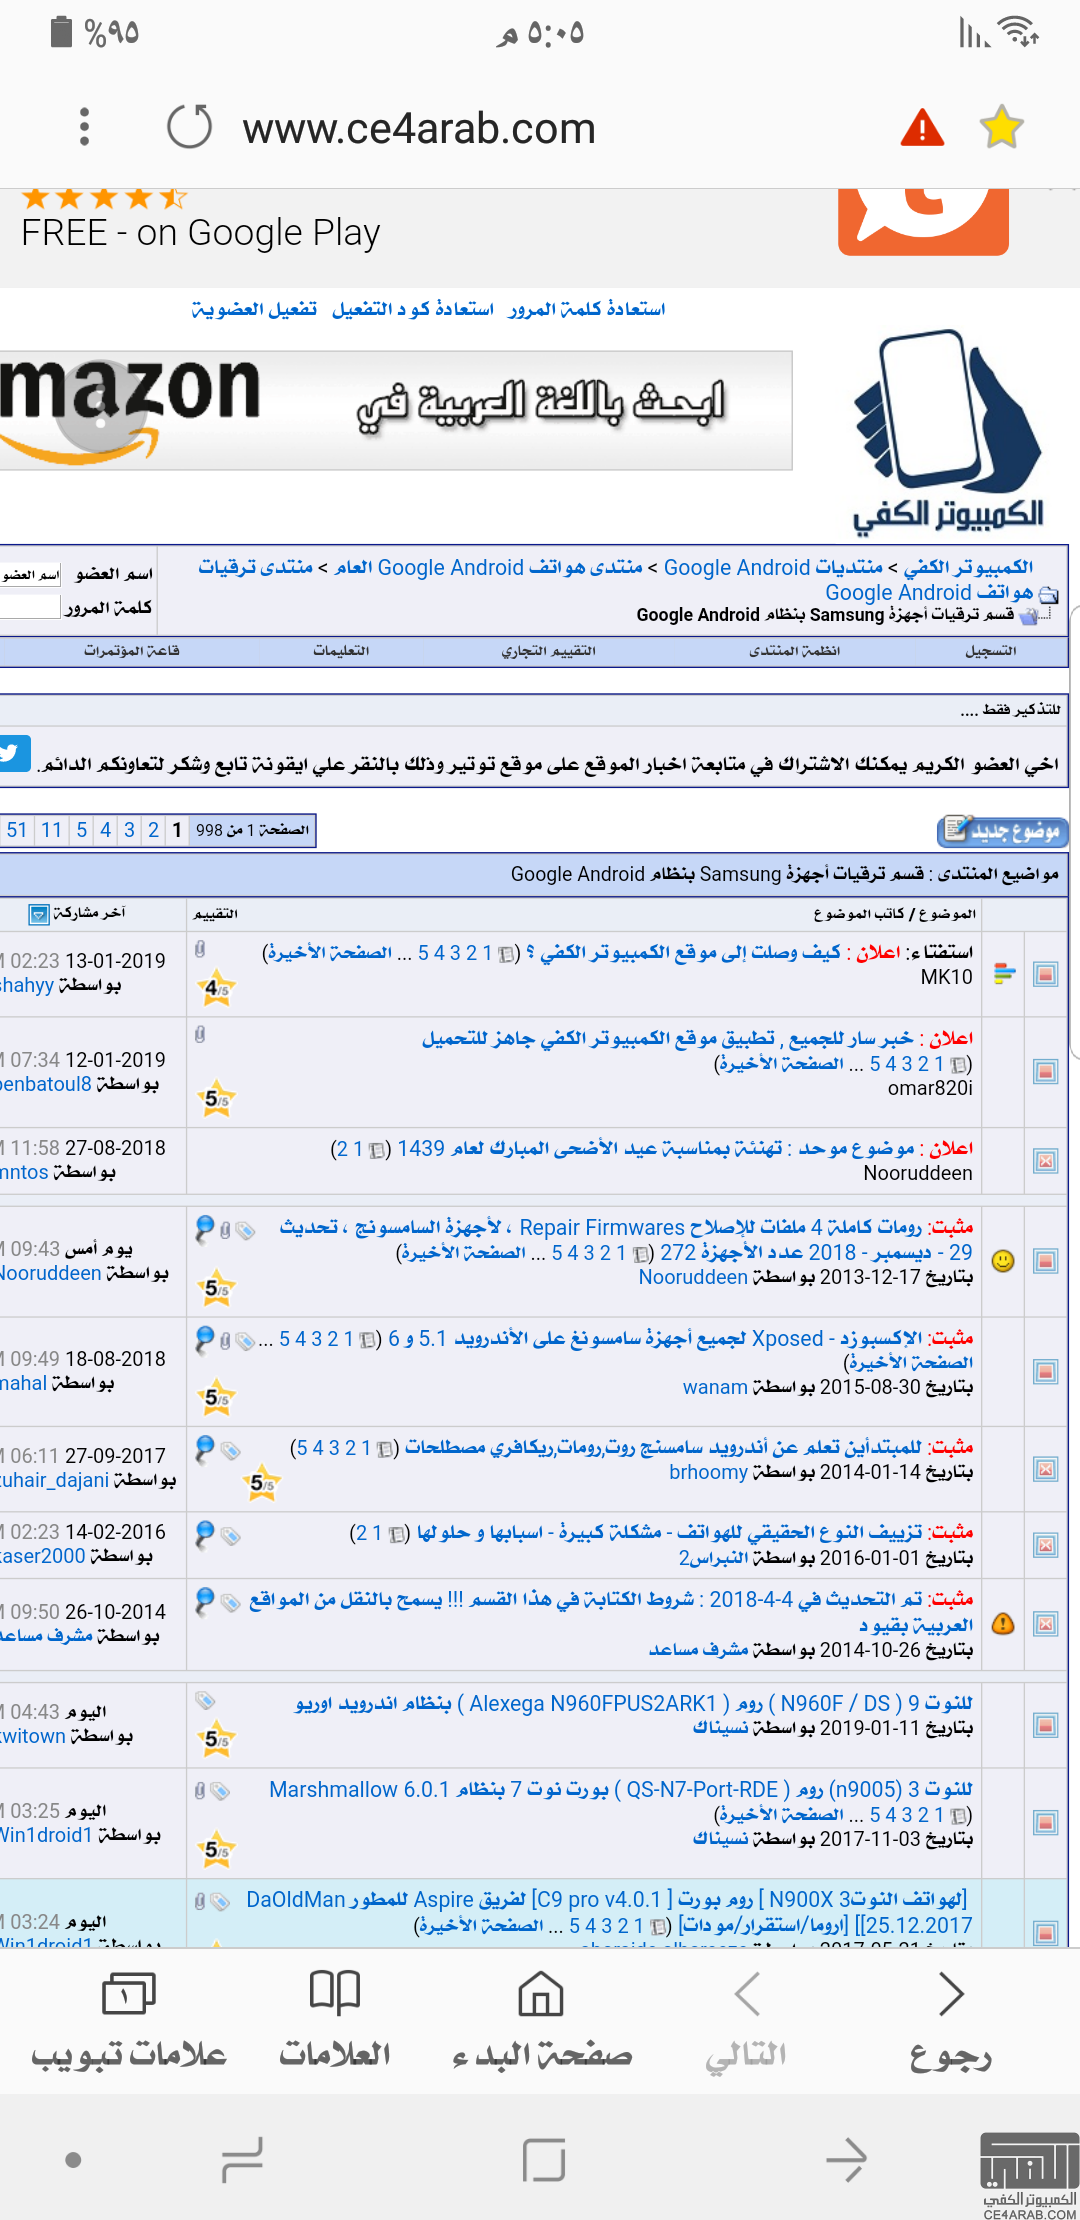This screenshot has height=2220, width=1080.
Task: Go to صفحة البدء home page
Action: 541,2018
